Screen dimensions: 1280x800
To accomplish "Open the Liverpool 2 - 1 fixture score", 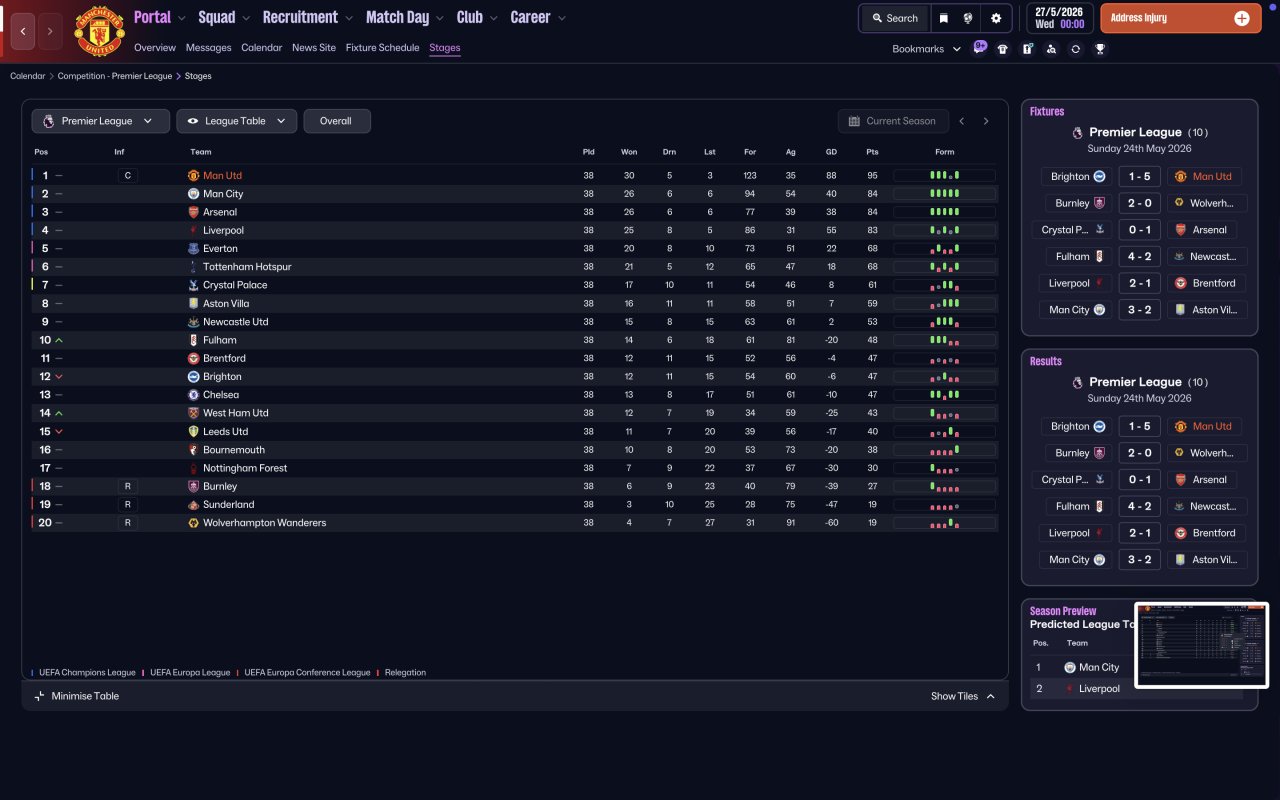I will coord(1140,283).
